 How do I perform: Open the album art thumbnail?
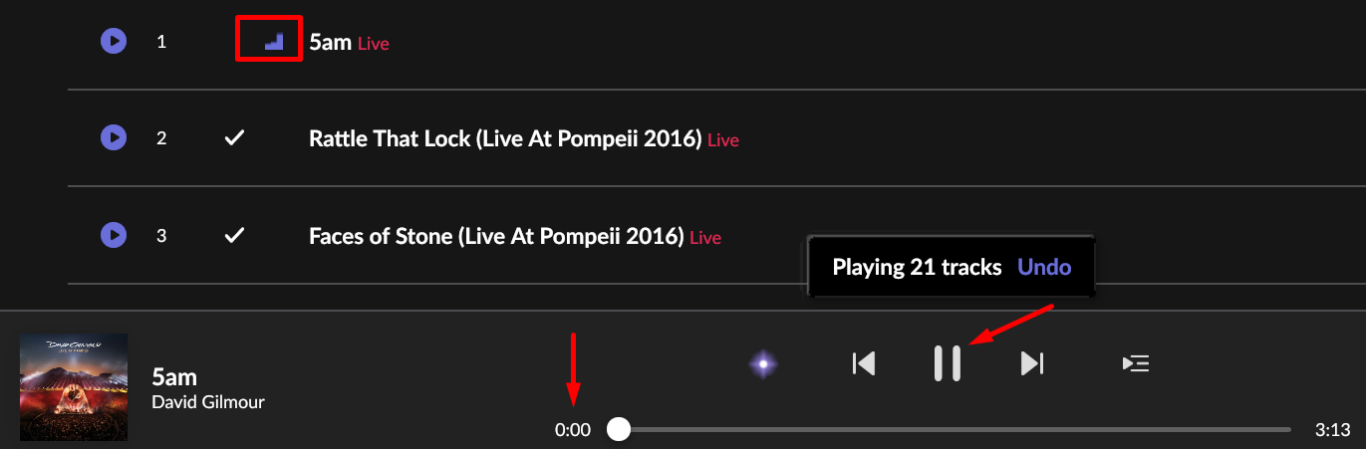(x=74, y=387)
